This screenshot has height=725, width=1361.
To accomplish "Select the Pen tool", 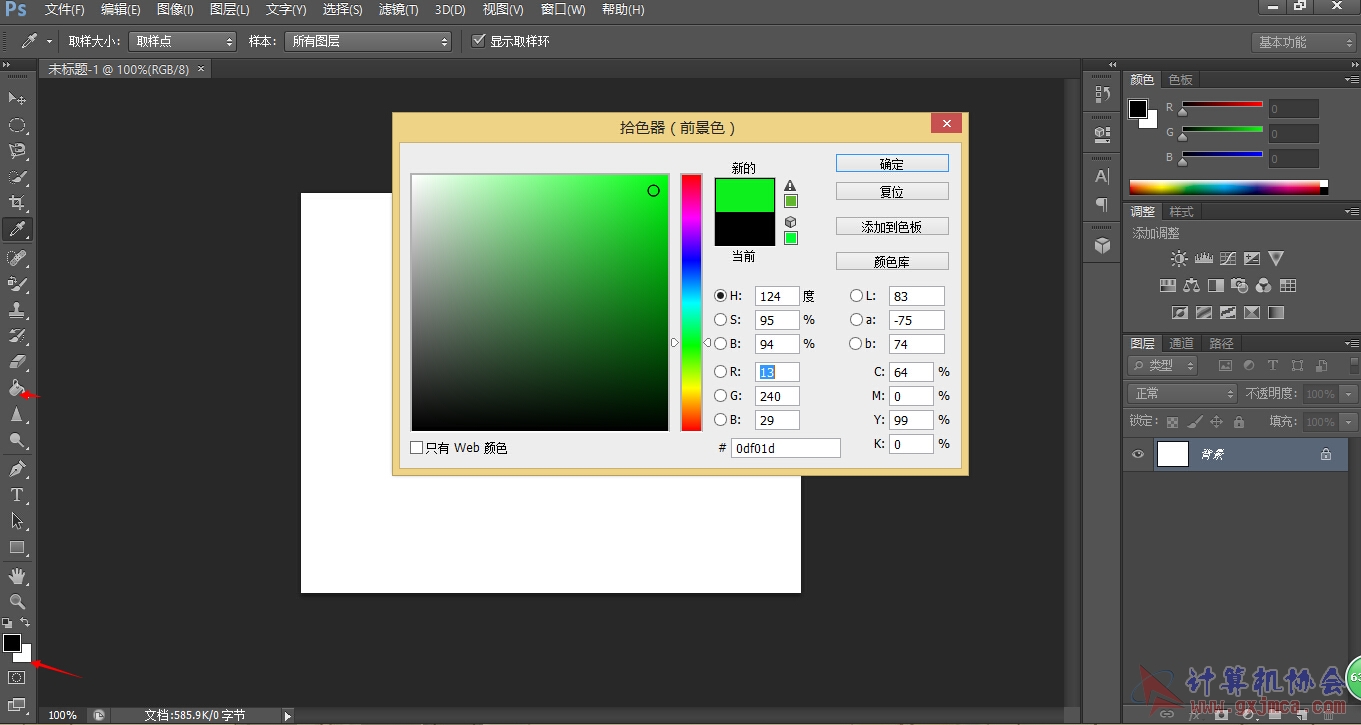I will tap(17, 468).
